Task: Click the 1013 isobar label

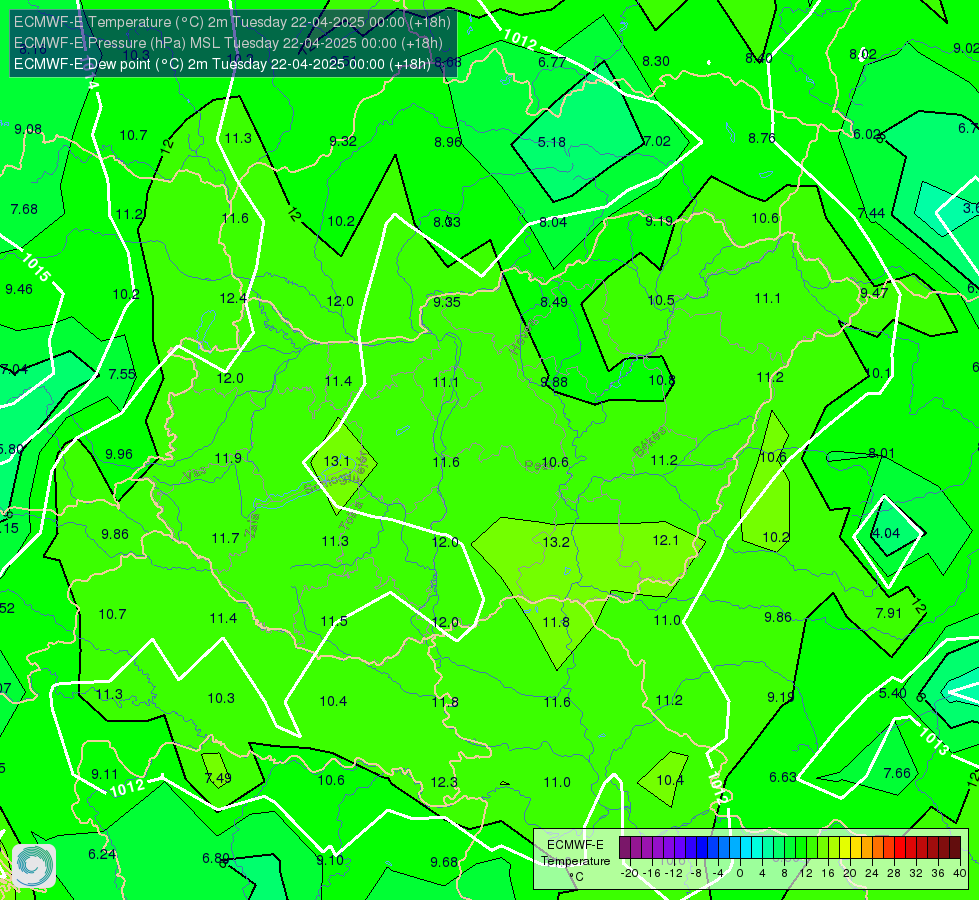Action: click(934, 741)
